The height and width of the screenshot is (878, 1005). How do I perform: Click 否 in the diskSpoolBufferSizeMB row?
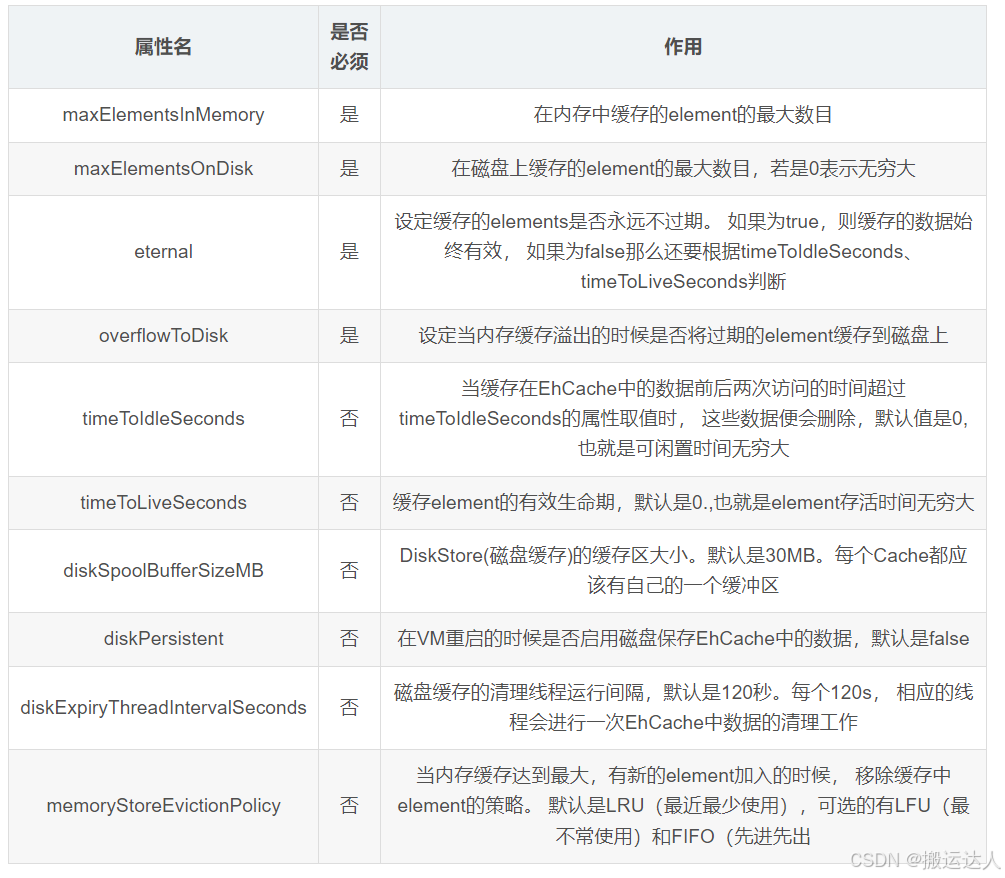click(349, 570)
